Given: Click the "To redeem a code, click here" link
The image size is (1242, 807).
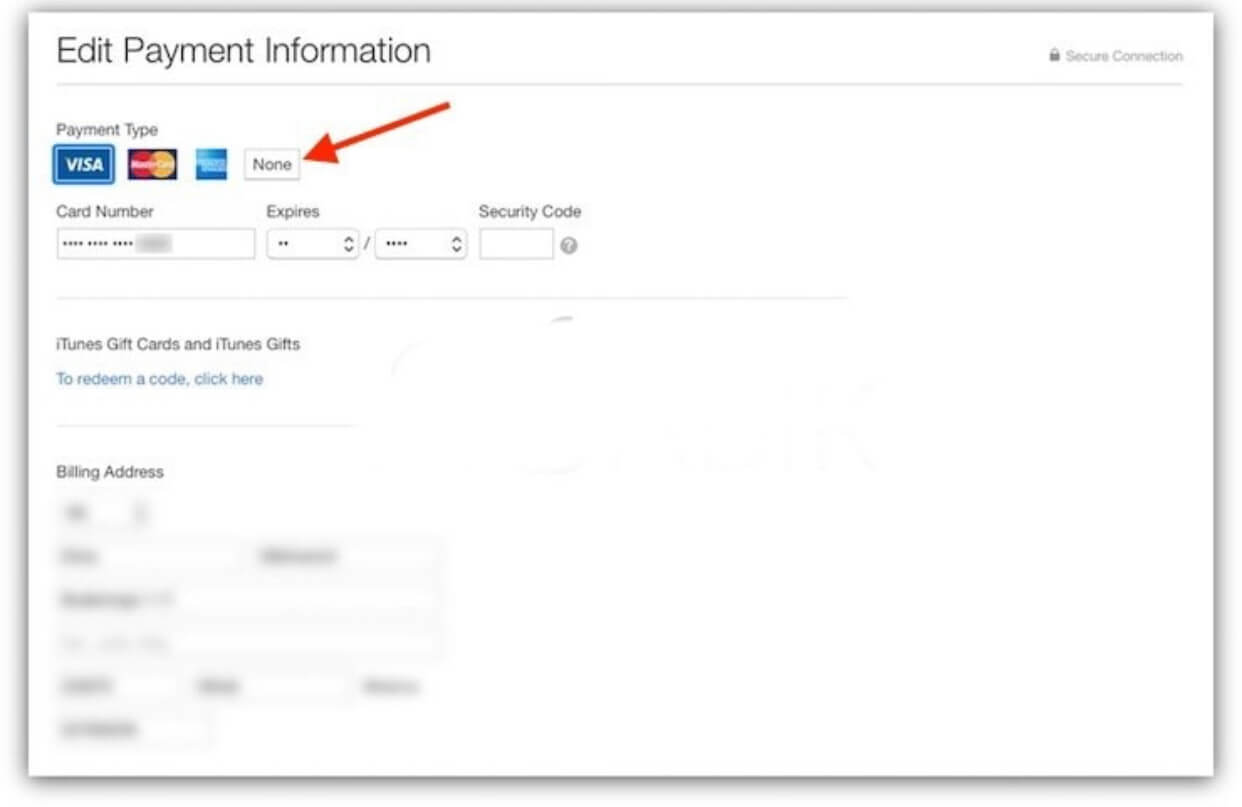Looking at the screenshot, I should [160, 379].
